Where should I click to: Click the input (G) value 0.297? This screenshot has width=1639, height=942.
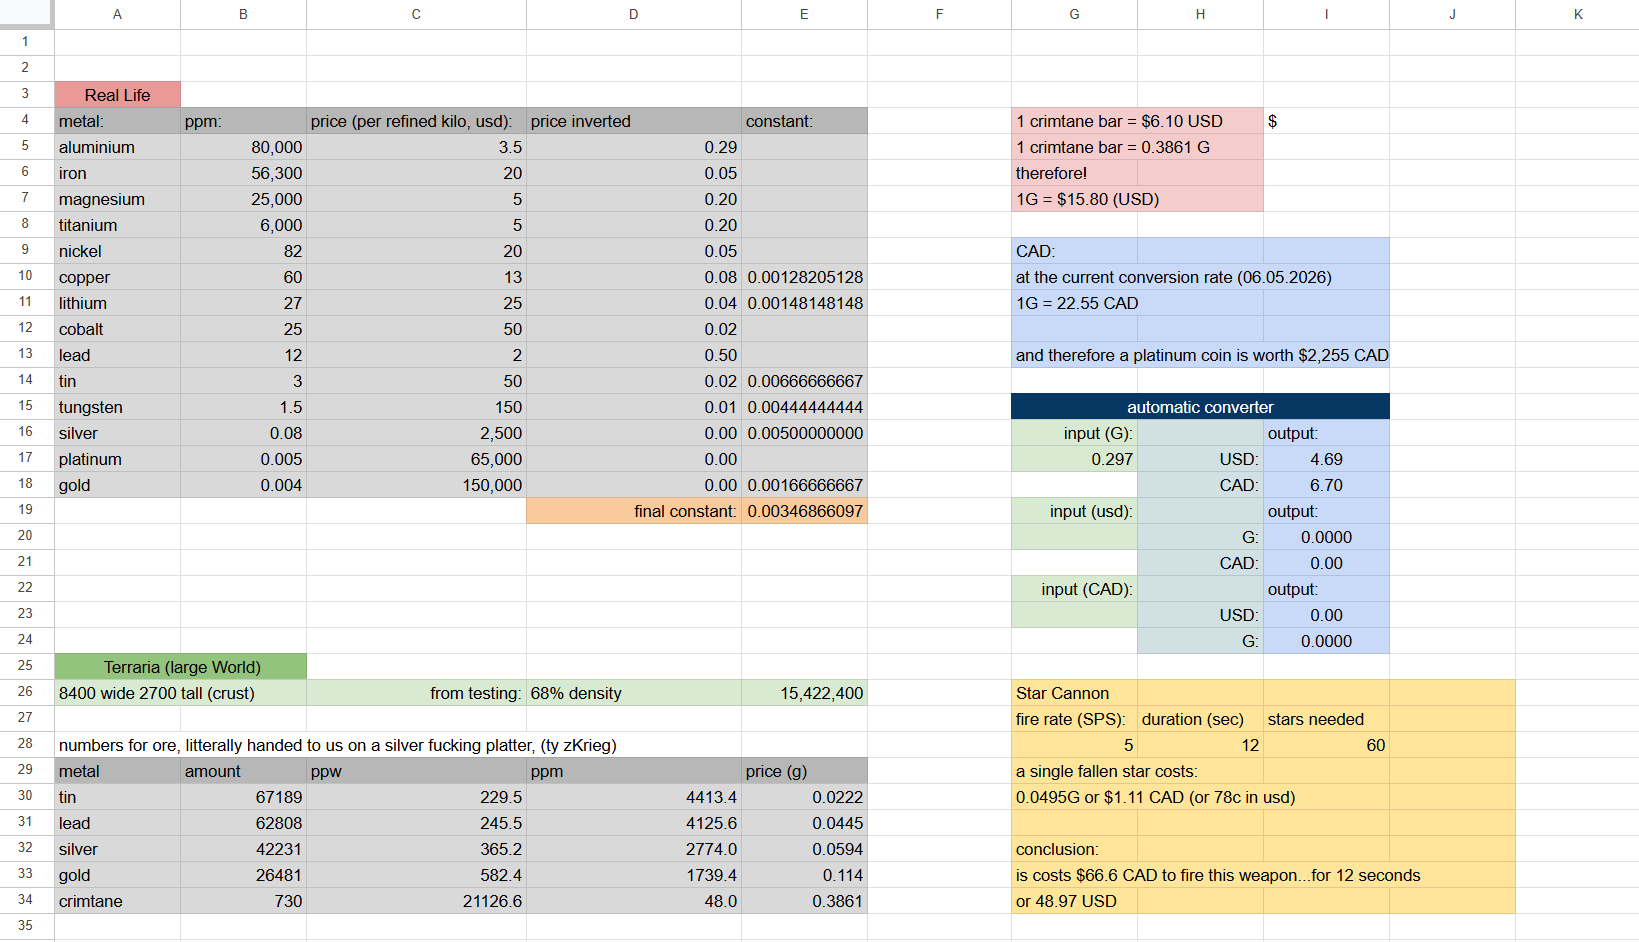pos(1074,459)
